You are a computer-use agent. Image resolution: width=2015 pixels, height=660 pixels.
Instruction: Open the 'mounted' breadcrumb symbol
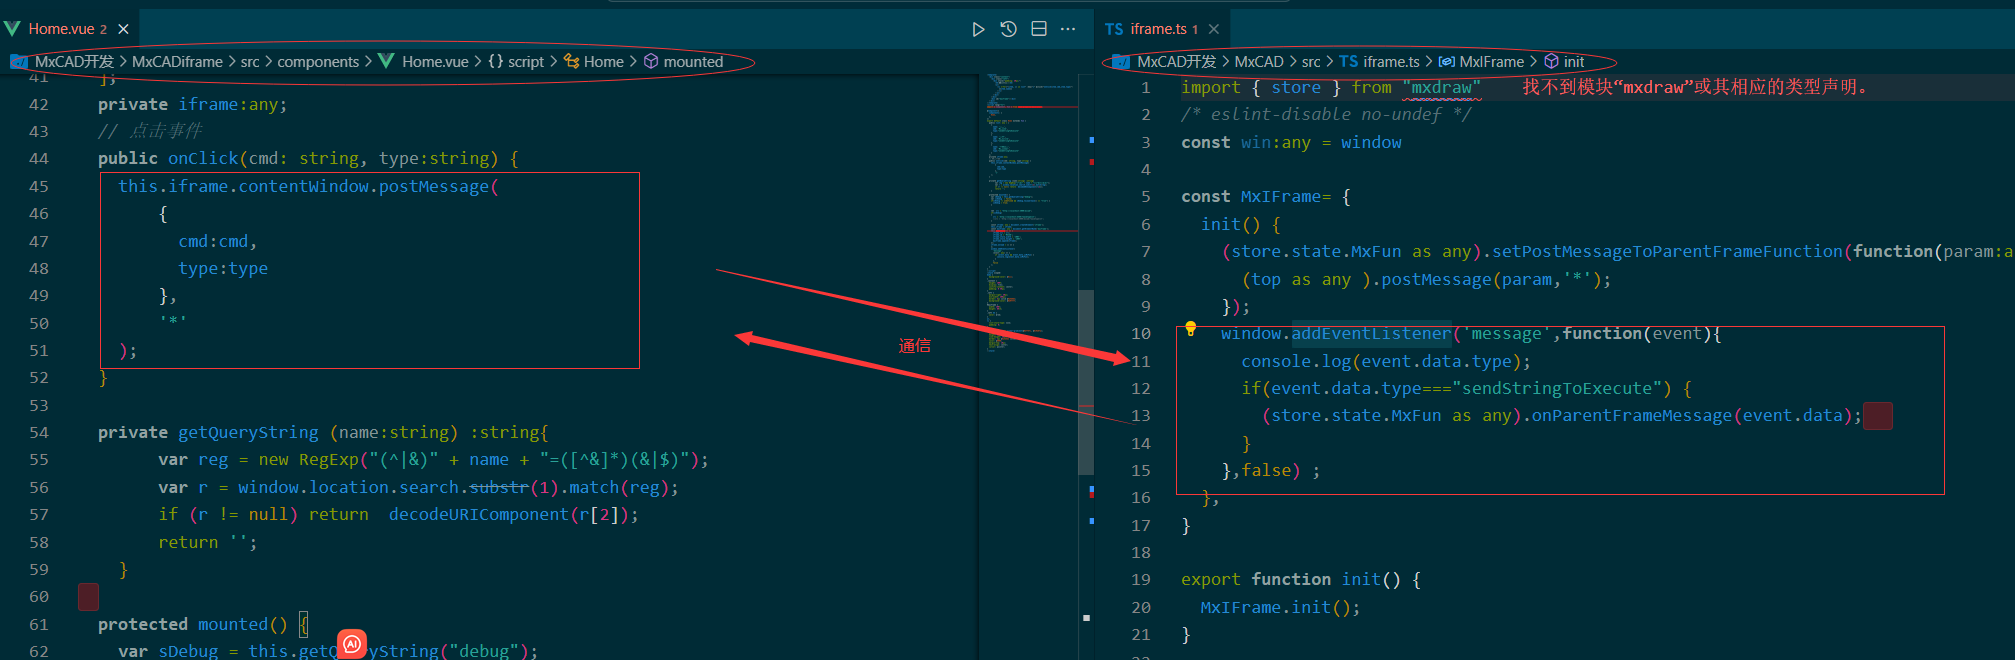pos(692,62)
